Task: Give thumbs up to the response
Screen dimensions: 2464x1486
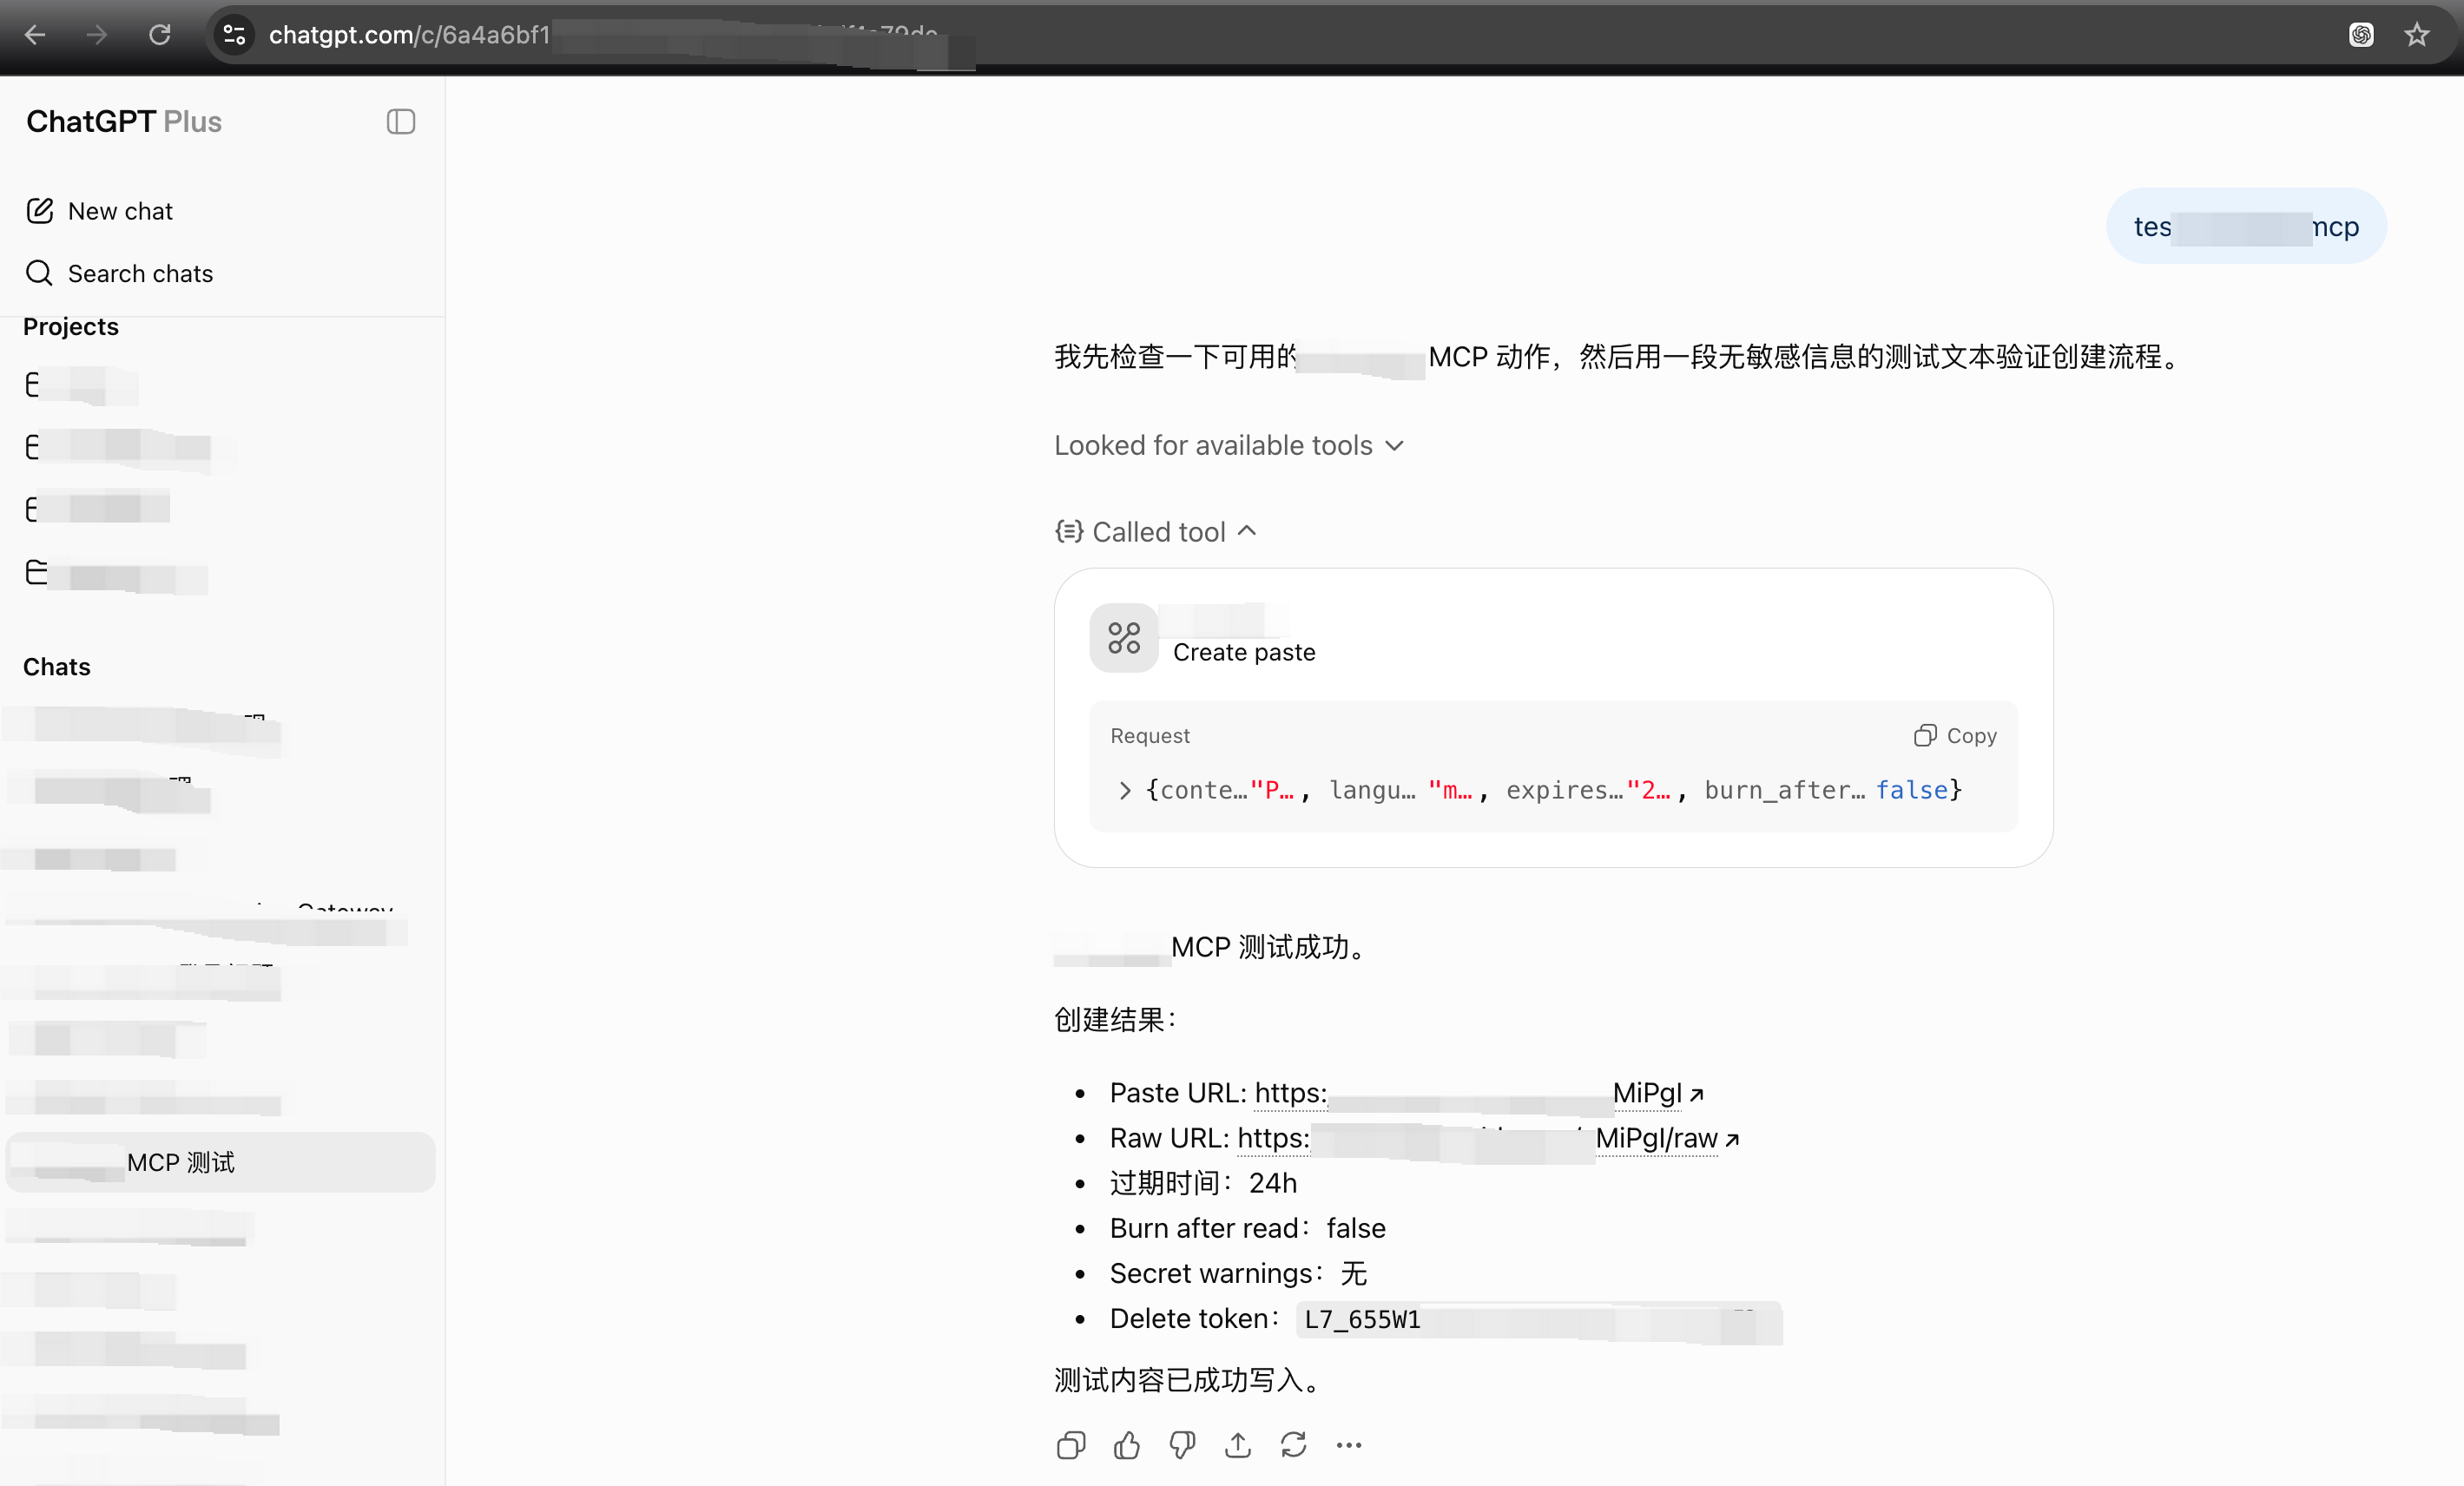Action: tap(1127, 1445)
